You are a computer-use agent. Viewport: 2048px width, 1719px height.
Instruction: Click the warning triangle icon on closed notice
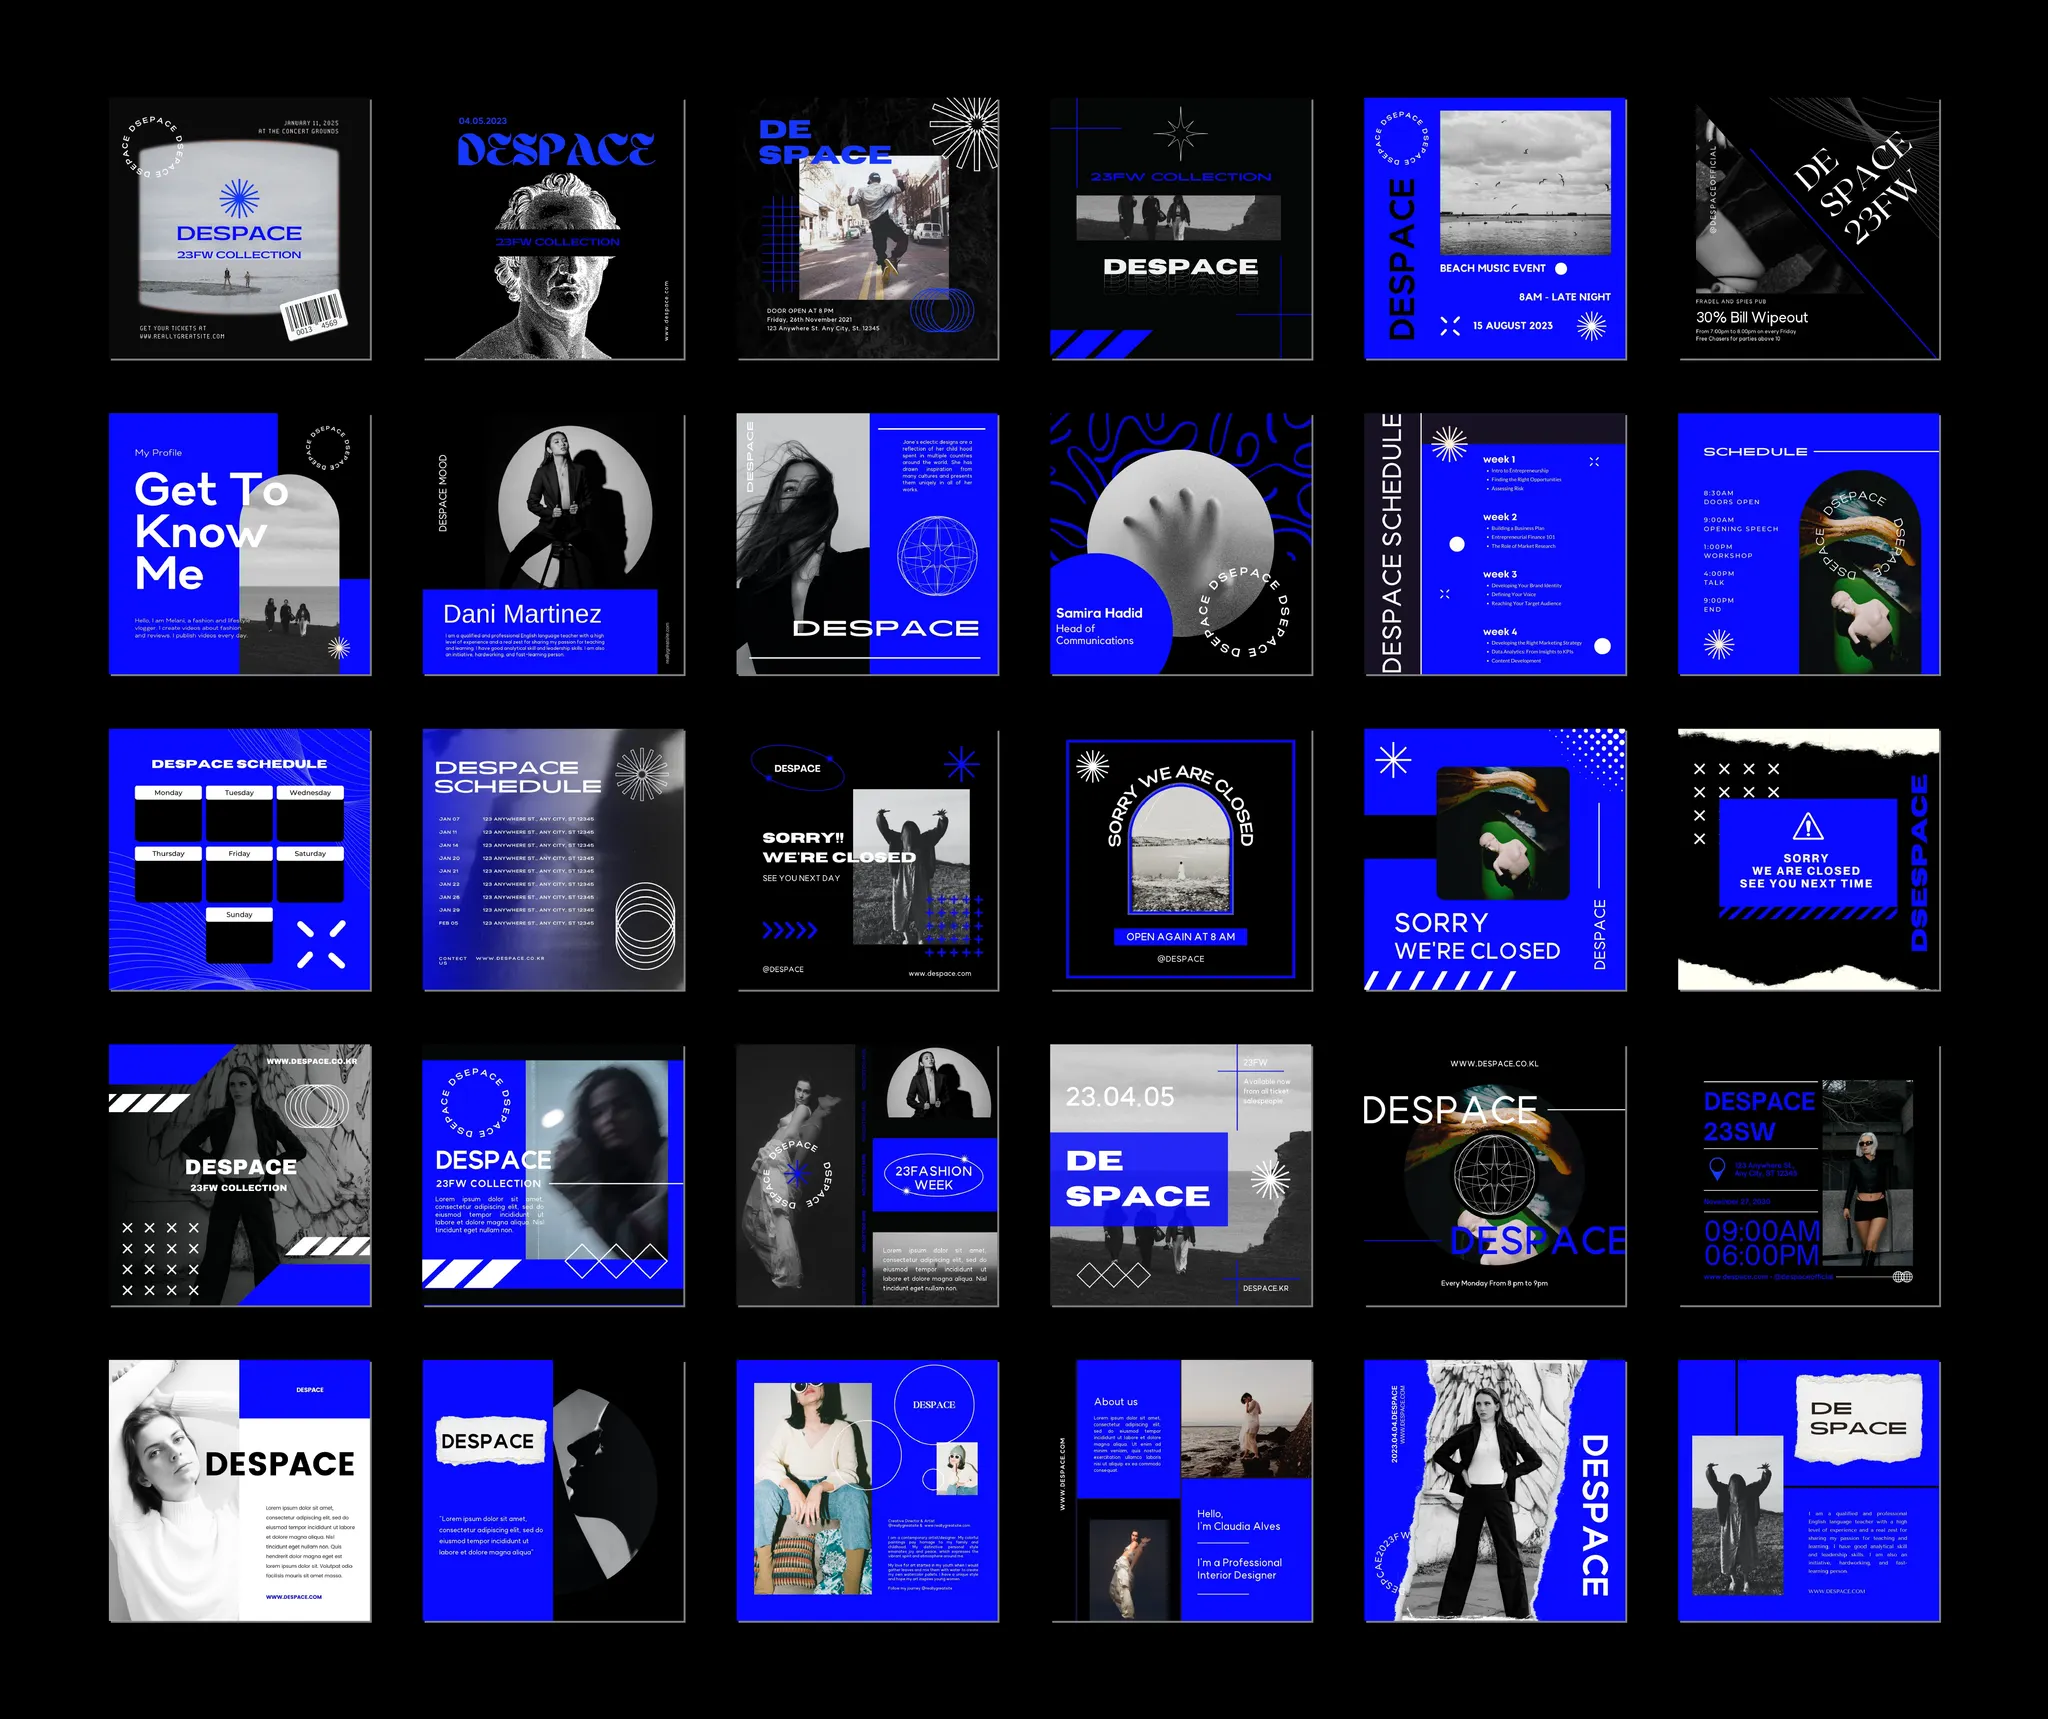[1807, 826]
